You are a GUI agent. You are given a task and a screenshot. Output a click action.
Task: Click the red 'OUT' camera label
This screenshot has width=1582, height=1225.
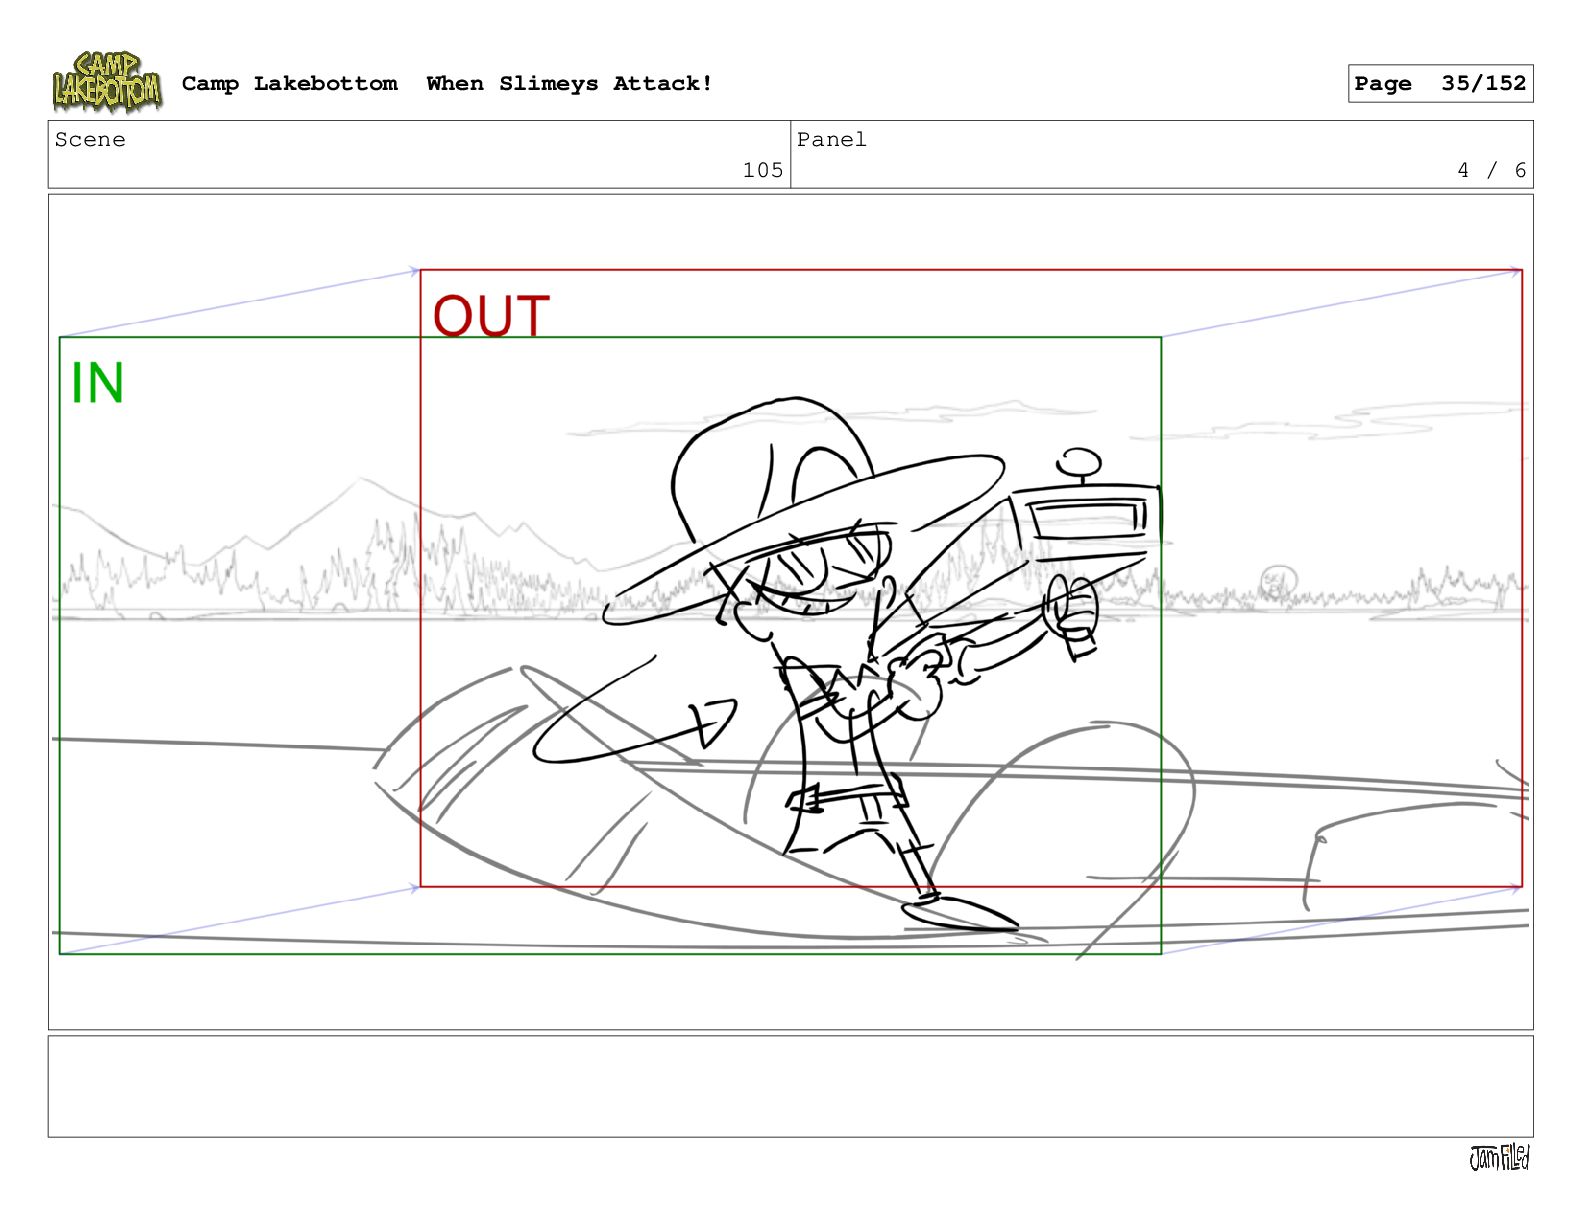(x=491, y=315)
